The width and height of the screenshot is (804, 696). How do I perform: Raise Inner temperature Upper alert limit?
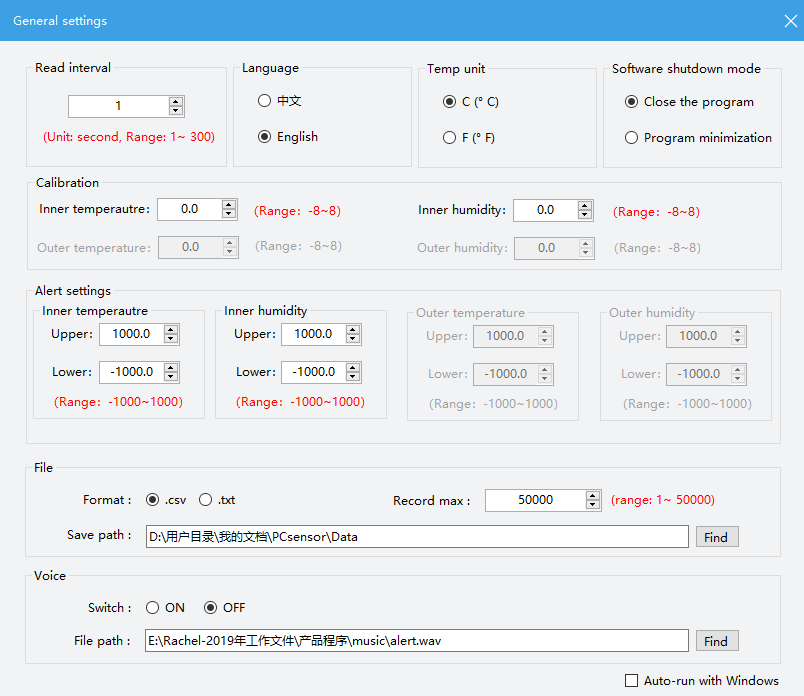pos(171,329)
